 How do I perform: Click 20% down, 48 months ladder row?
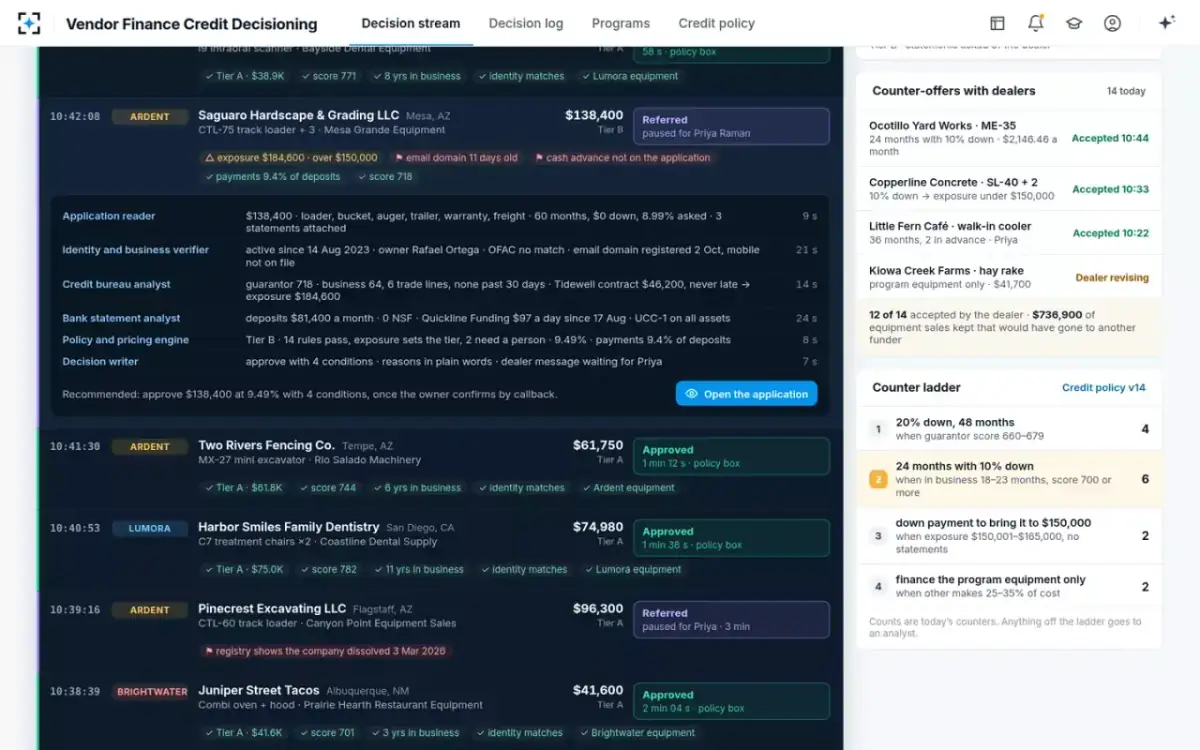click(x=1009, y=429)
